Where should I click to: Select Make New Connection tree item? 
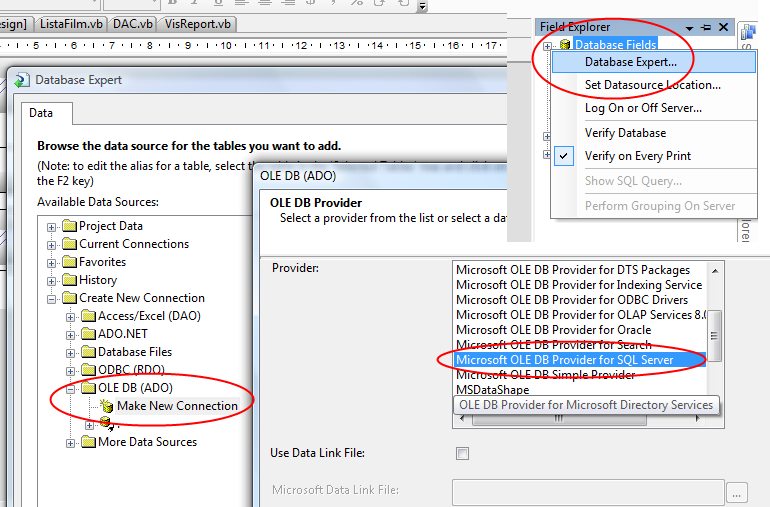(177, 406)
